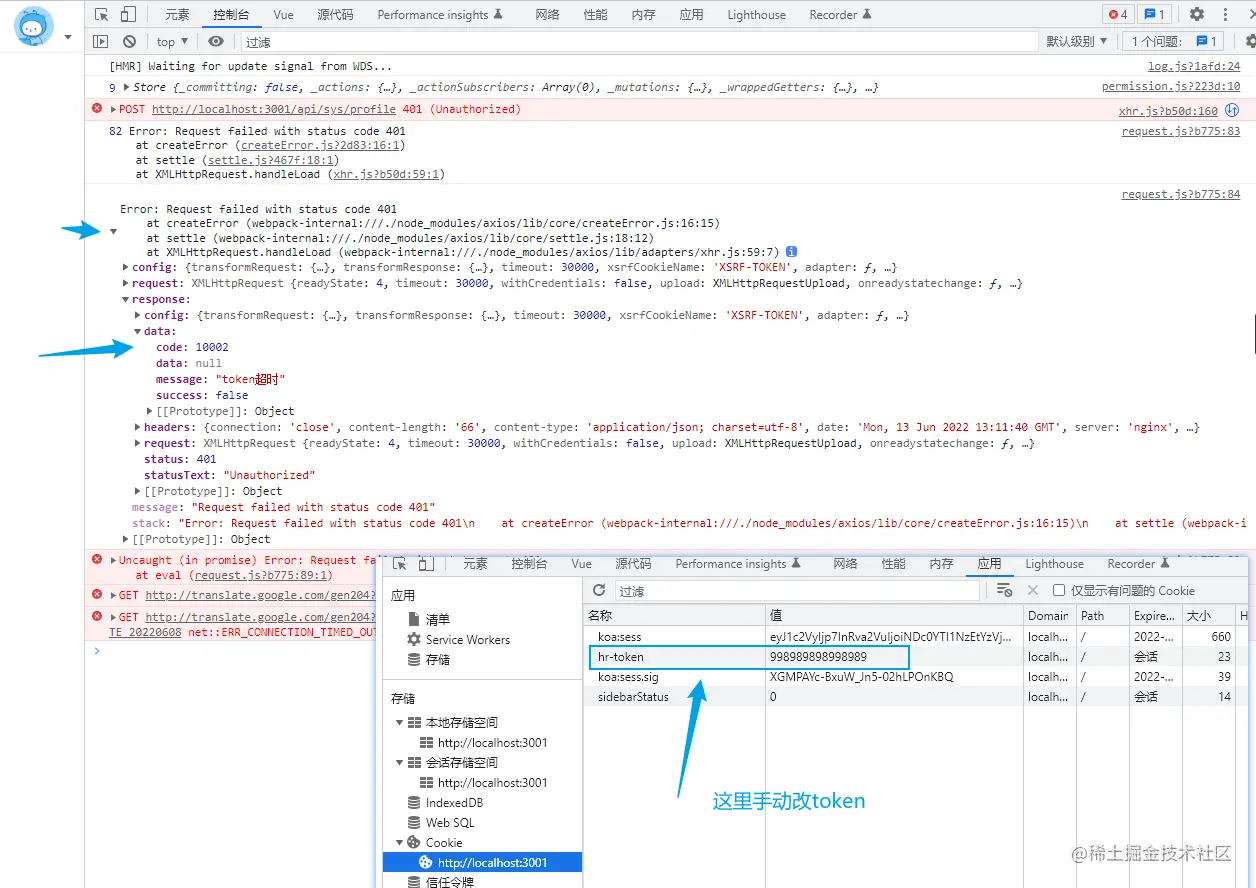Select http://localhost:3001 under 会话存储空间
Viewport: 1256px width, 888px height.
pos(492,783)
